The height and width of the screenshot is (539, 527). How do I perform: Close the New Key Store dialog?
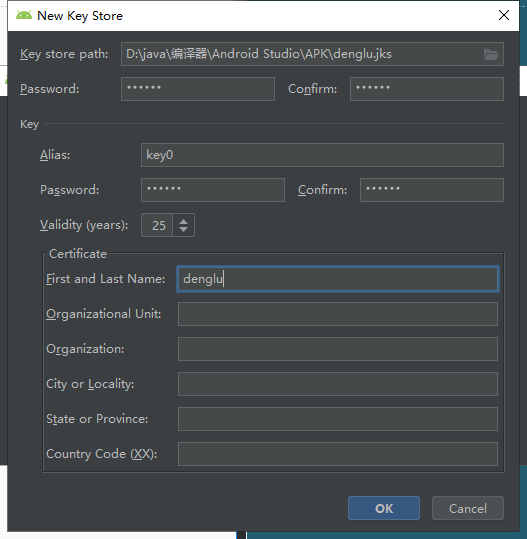(504, 15)
